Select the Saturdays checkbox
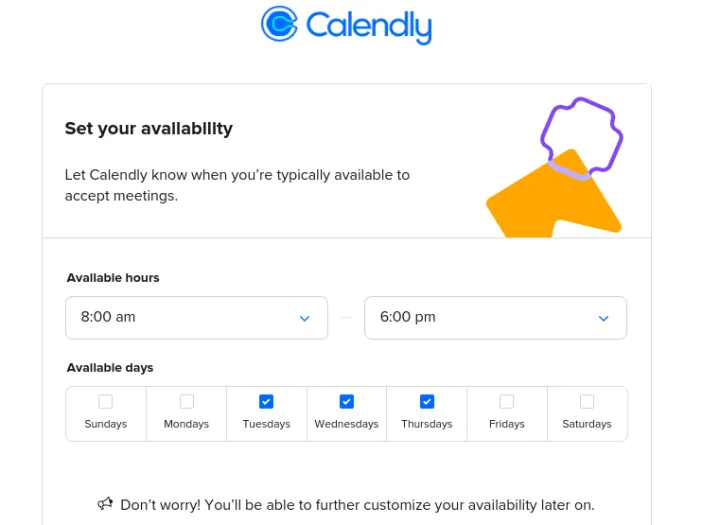Image resolution: width=720 pixels, height=525 pixels. (587, 402)
